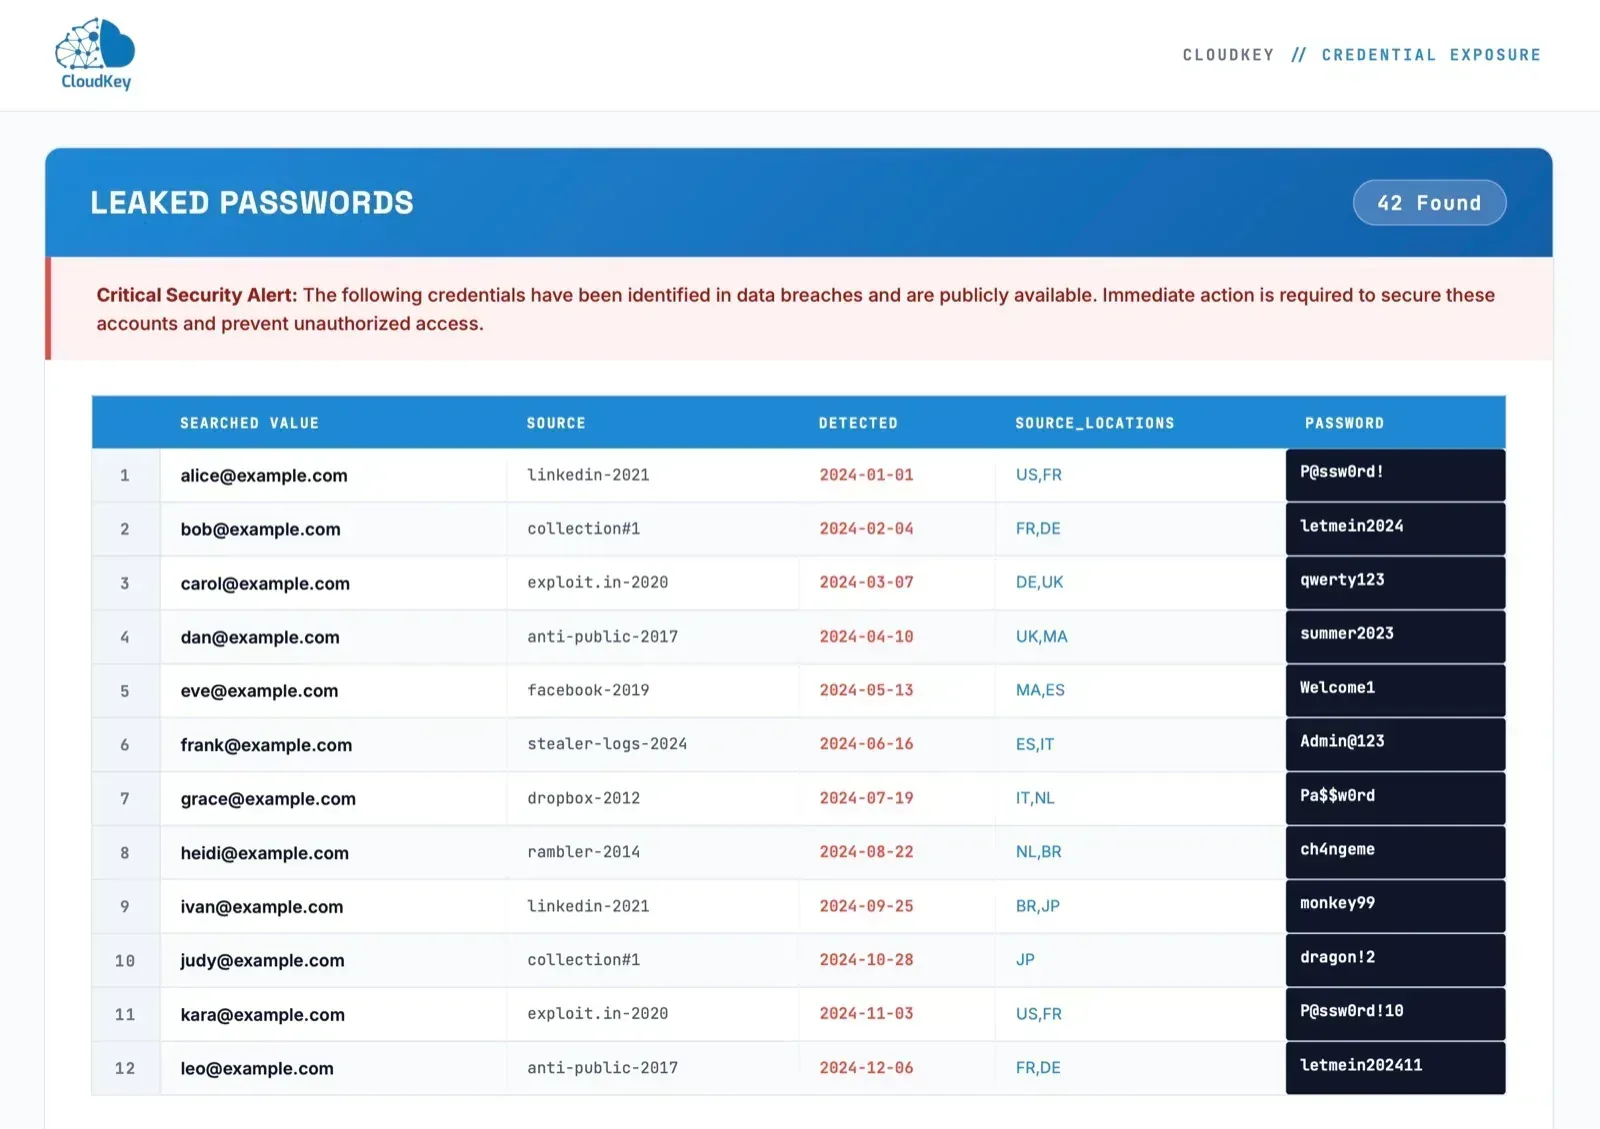
Task: Click row number 10
Action: click(x=125, y=961)
